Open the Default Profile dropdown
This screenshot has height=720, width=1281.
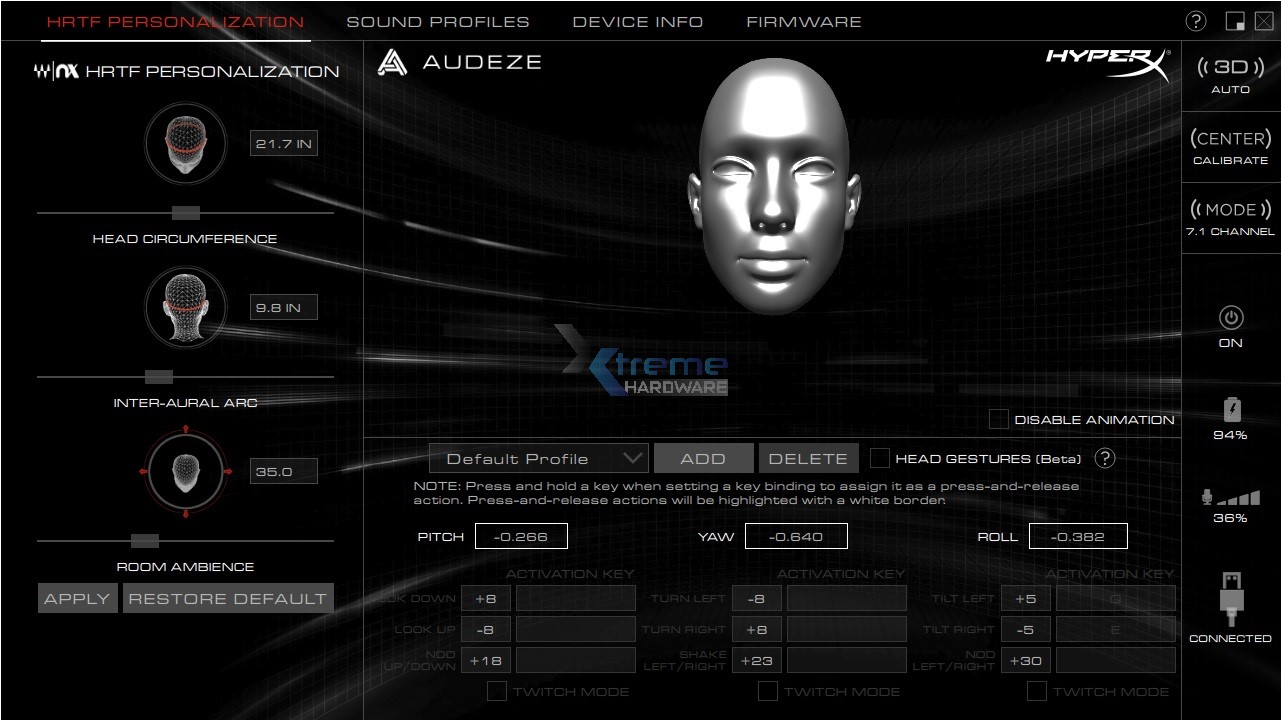(x=538, y=458)
